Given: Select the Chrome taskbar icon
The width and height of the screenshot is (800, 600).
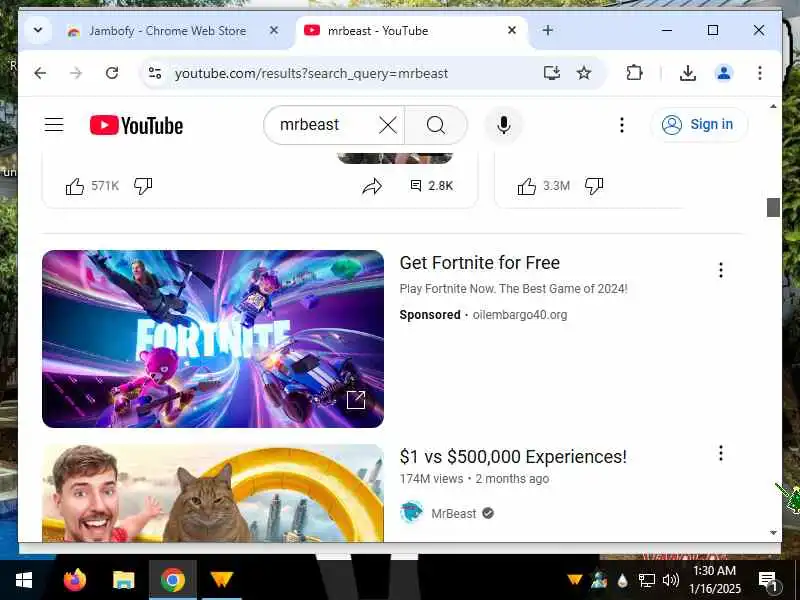Looking at the screenshot, I should coord(172,580).
